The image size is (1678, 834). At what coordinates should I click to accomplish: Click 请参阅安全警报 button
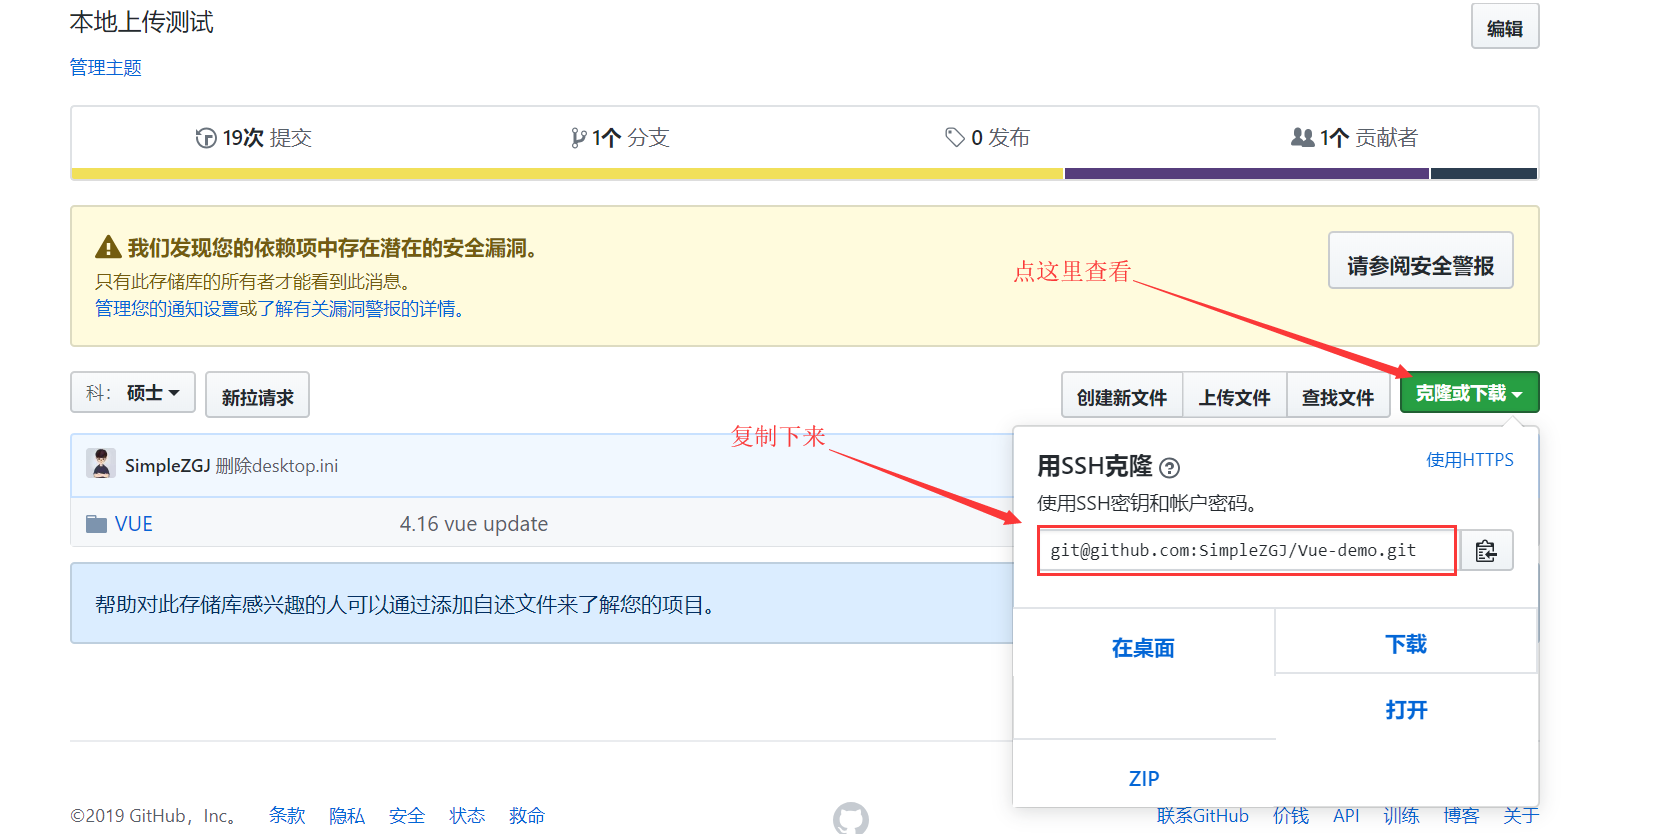point(1420,261)
